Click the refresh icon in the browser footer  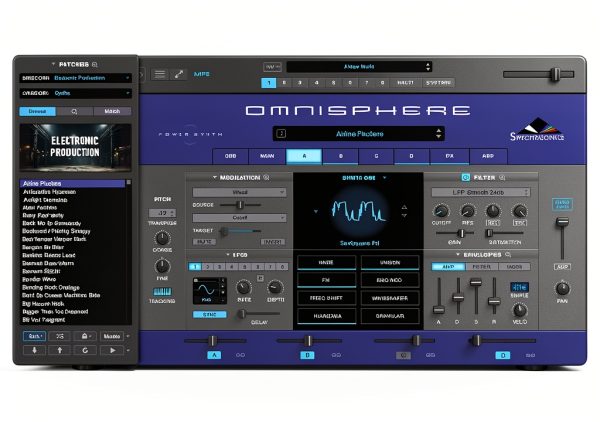pos(85,350)
